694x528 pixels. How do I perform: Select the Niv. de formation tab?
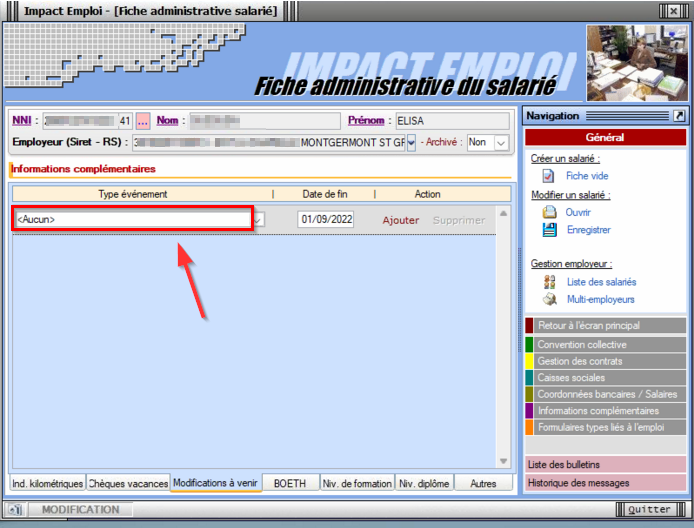point(357,483)
